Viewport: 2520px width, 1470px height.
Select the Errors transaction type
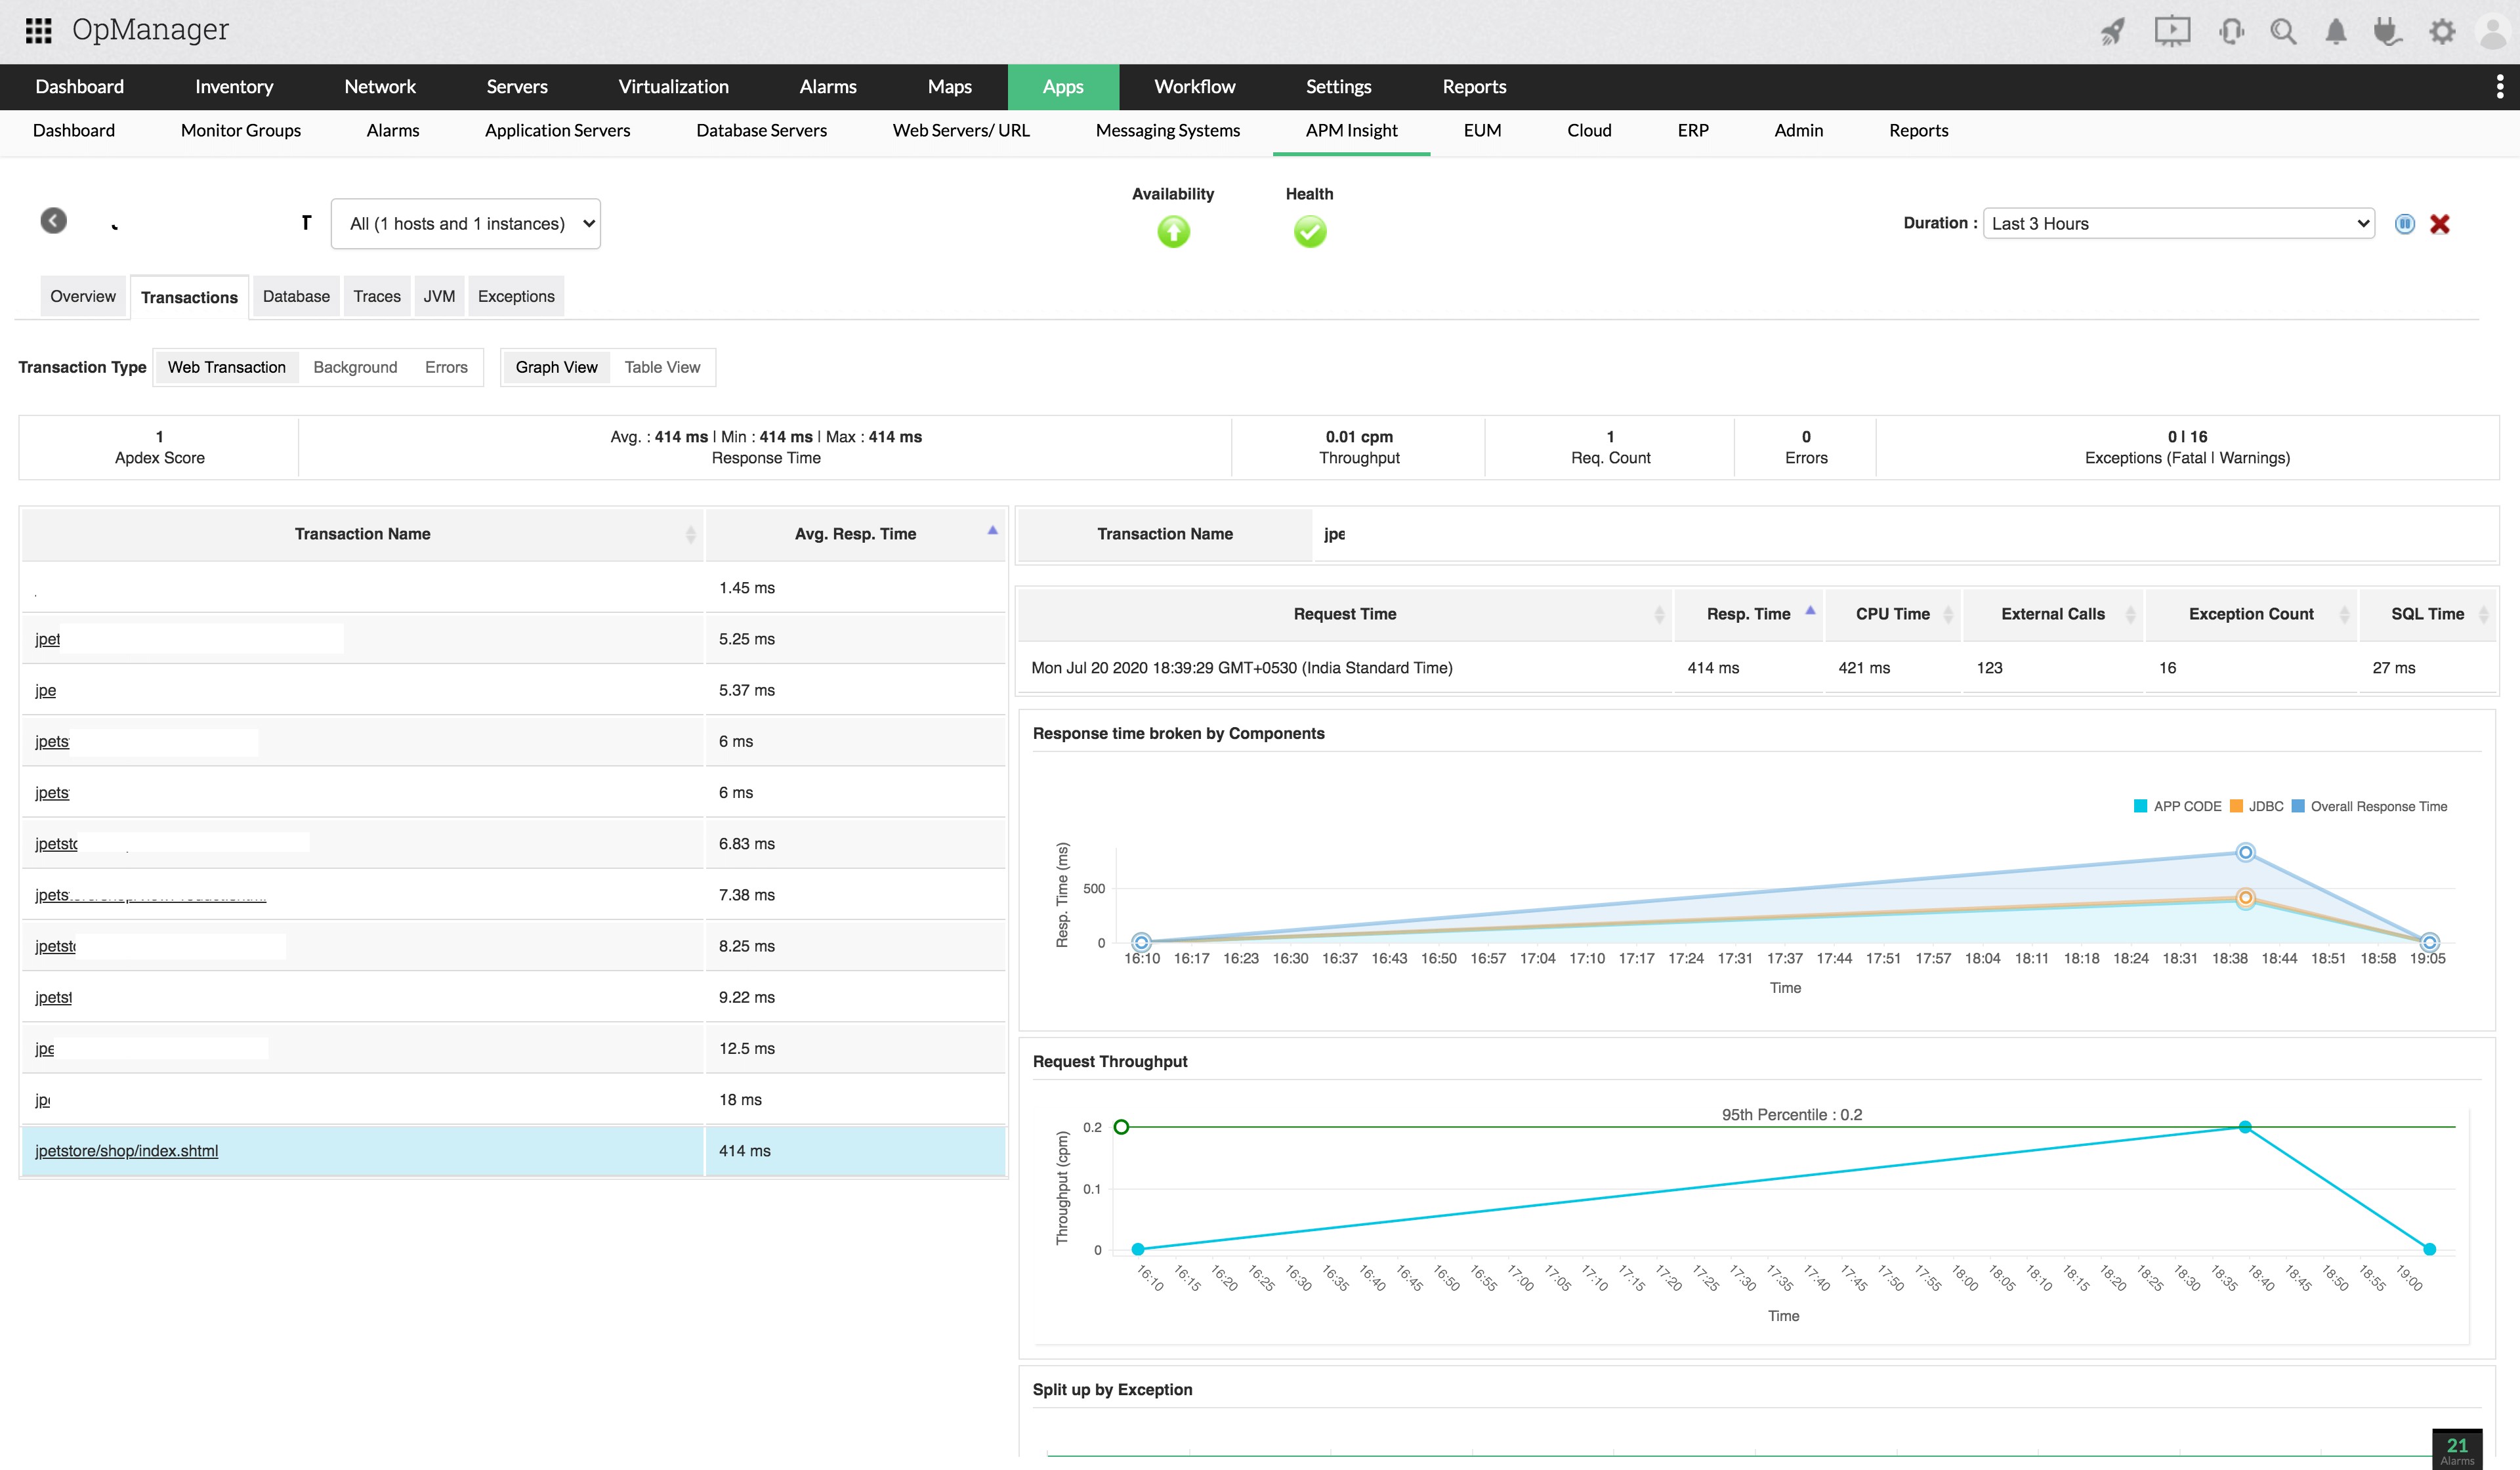[446, 367]
